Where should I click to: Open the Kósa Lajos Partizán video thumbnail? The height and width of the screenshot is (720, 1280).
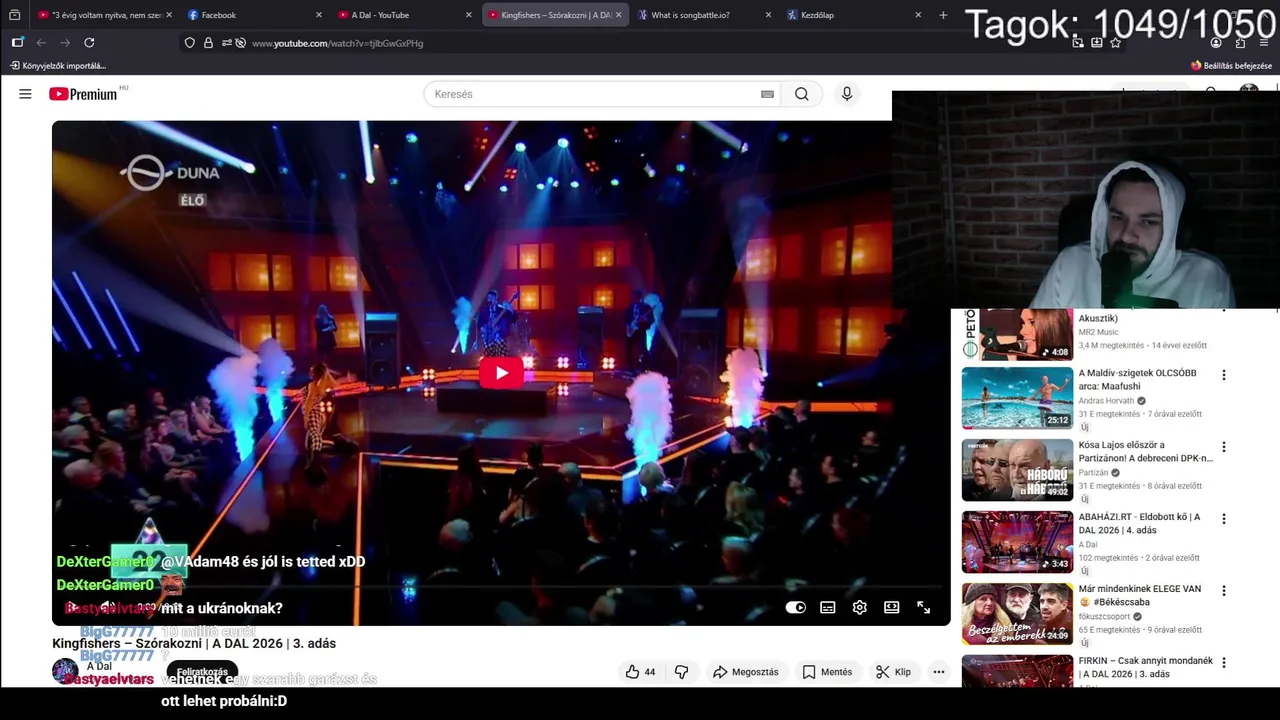point(1017,470)
